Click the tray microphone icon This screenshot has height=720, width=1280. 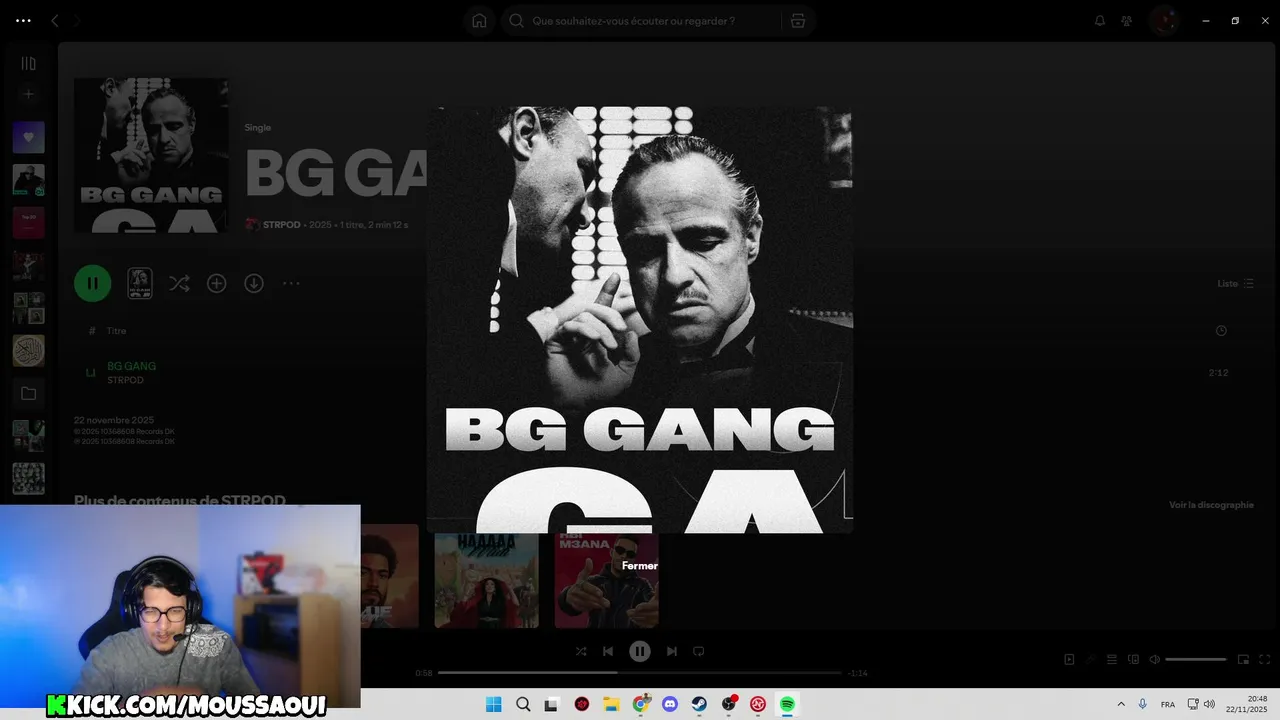coord(1143,705)
